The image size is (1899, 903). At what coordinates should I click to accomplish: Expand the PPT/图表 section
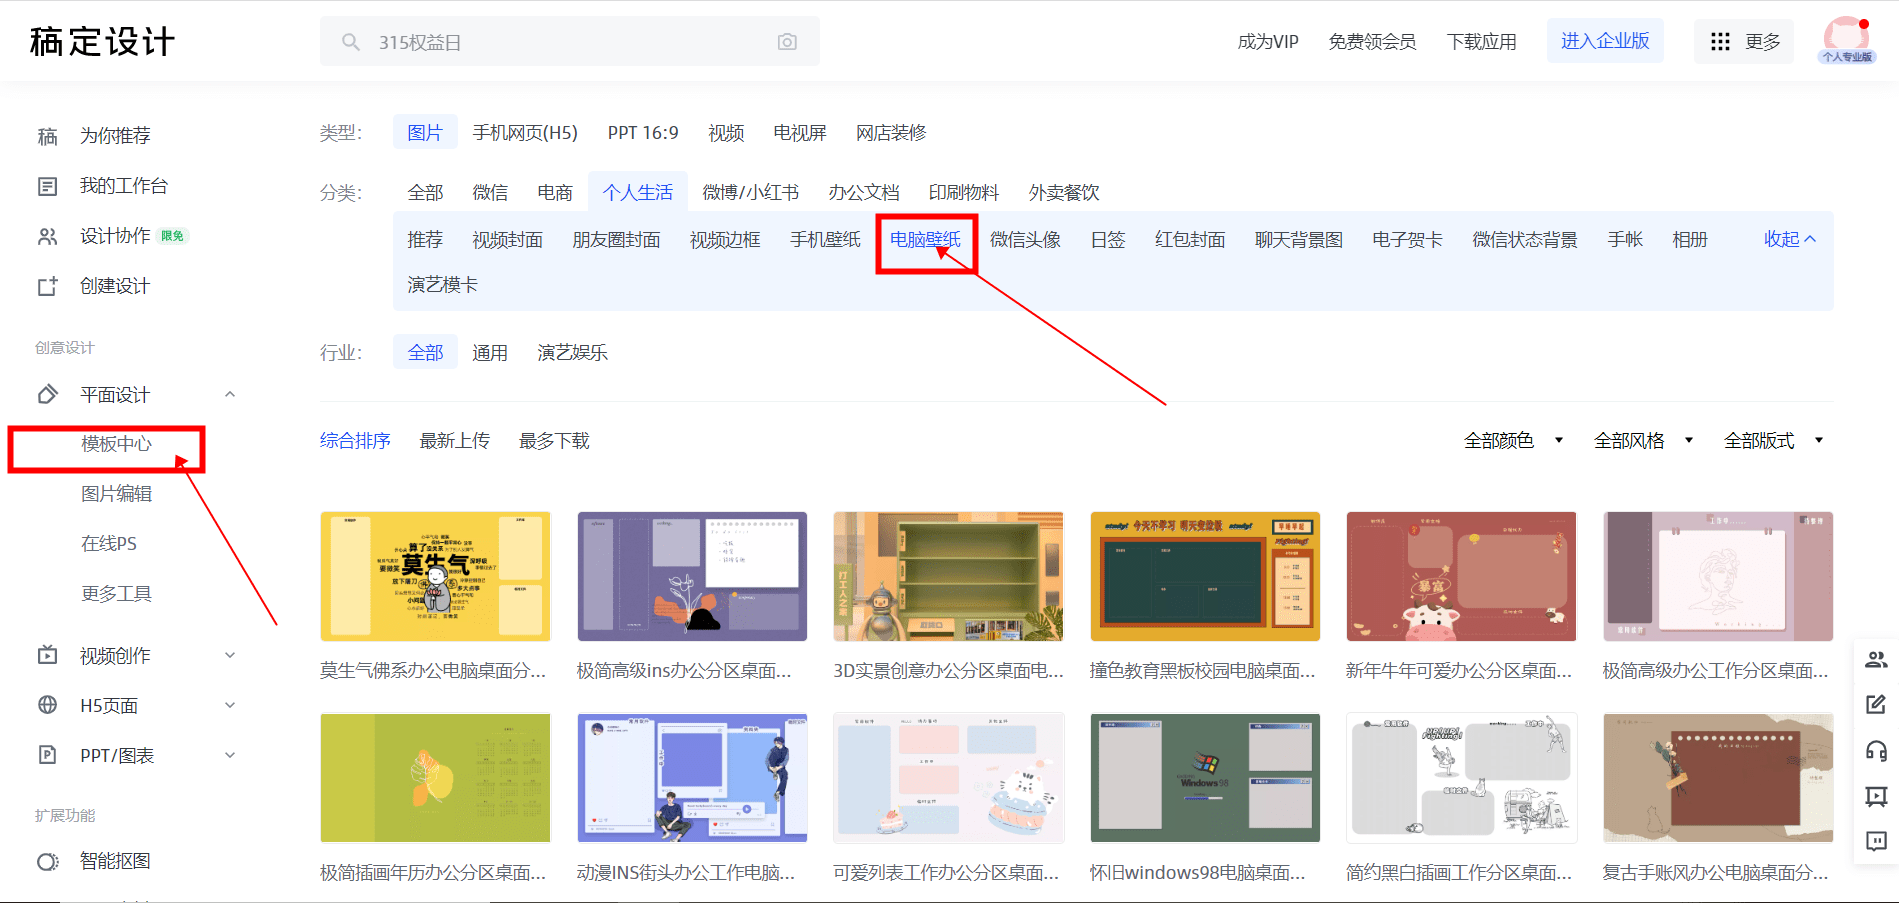(x=230, y=756)
